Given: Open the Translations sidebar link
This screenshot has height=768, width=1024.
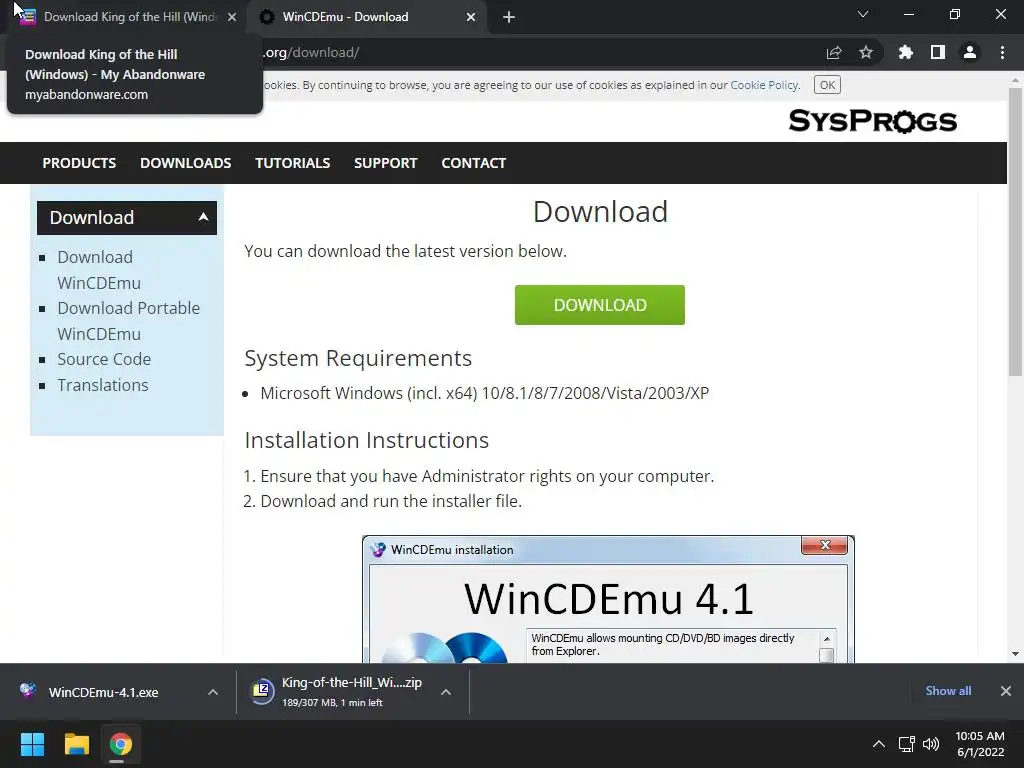Looking at the screenshot, I should 103,385.
